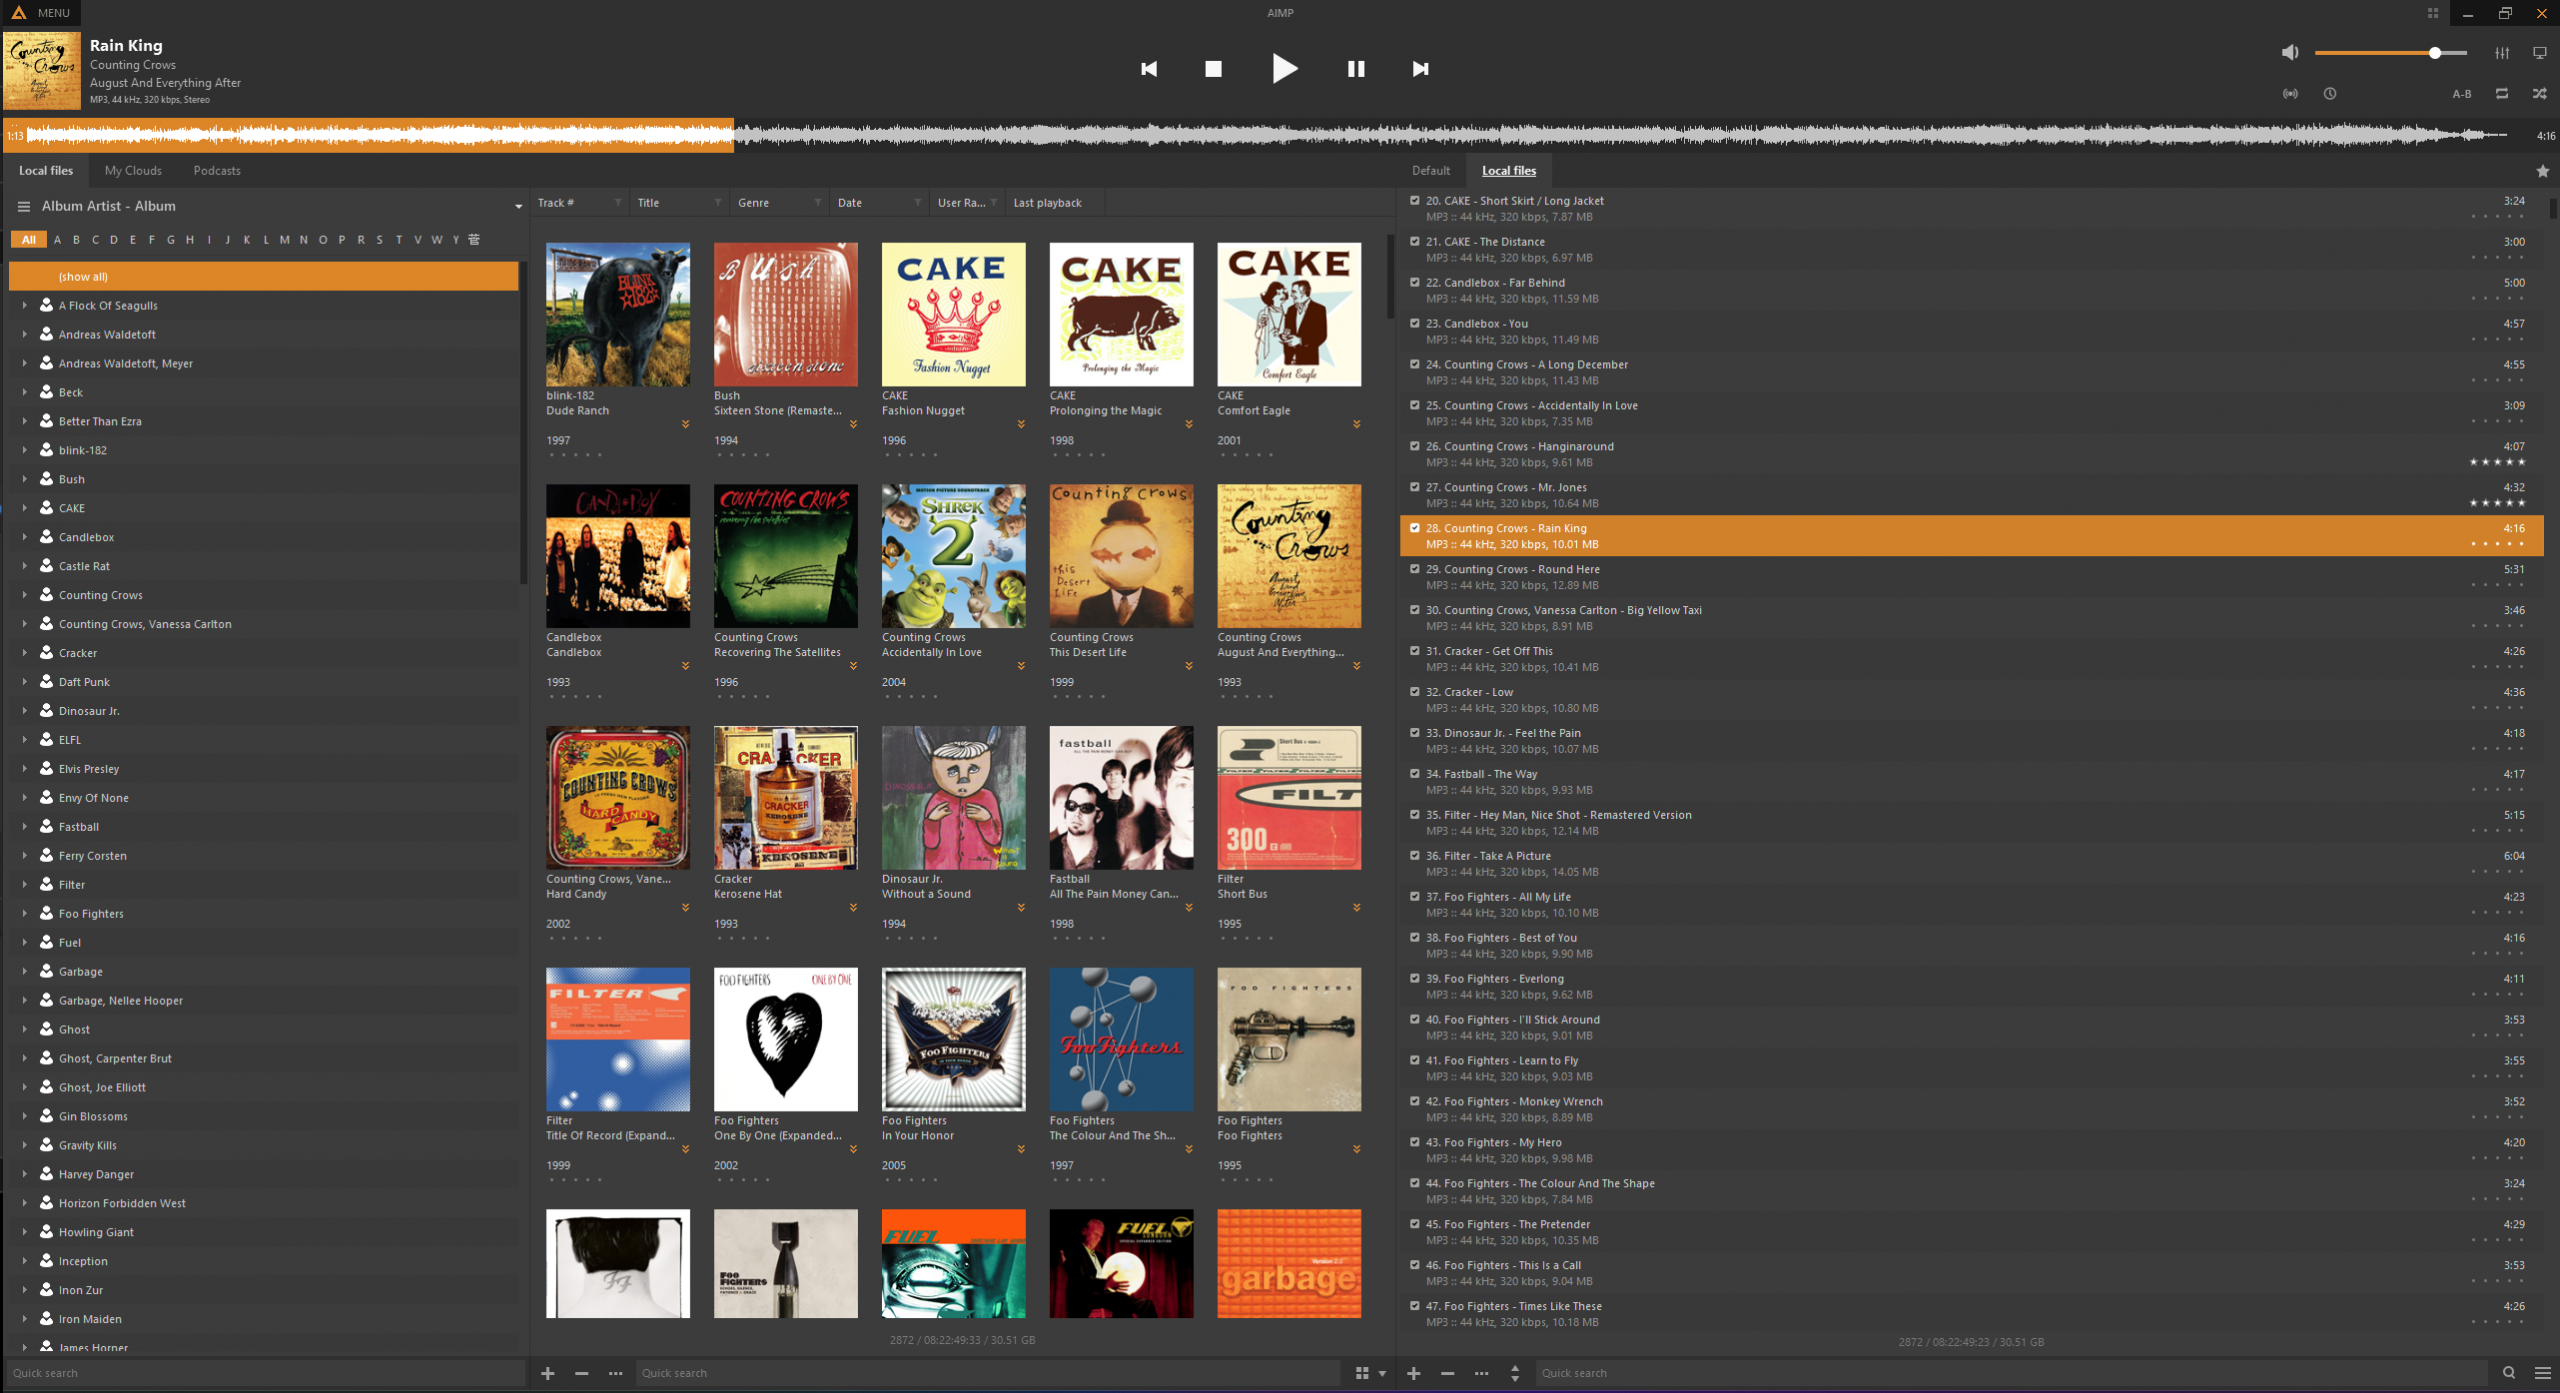Uncheck track 24 A Long December
Viewport: 2560px width, 1393px height.
point(1415,365)
